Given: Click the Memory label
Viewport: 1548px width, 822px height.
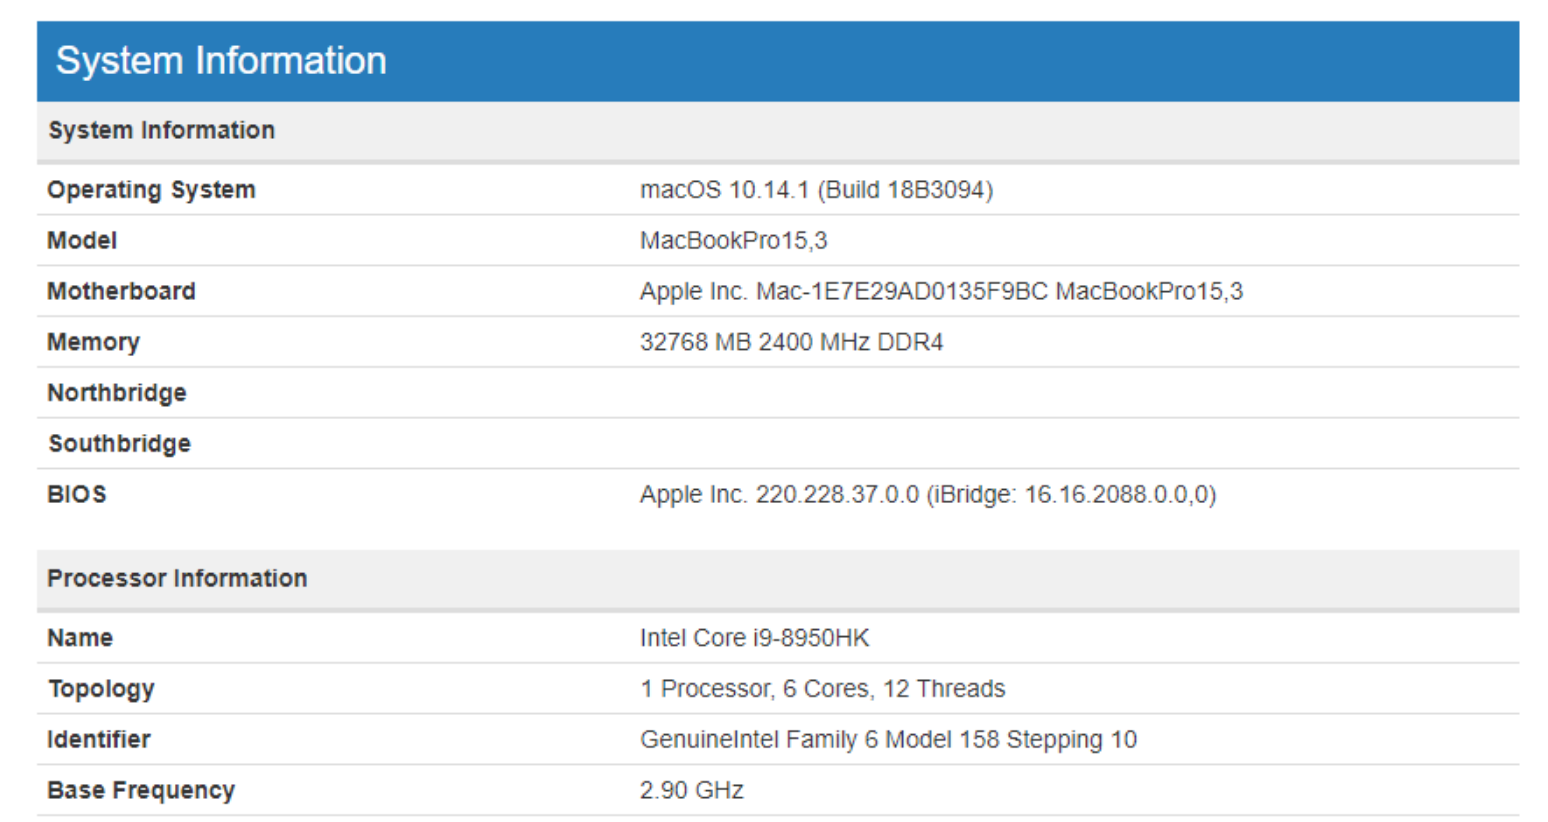Looking at the screenshot, I should pos(93,342).
